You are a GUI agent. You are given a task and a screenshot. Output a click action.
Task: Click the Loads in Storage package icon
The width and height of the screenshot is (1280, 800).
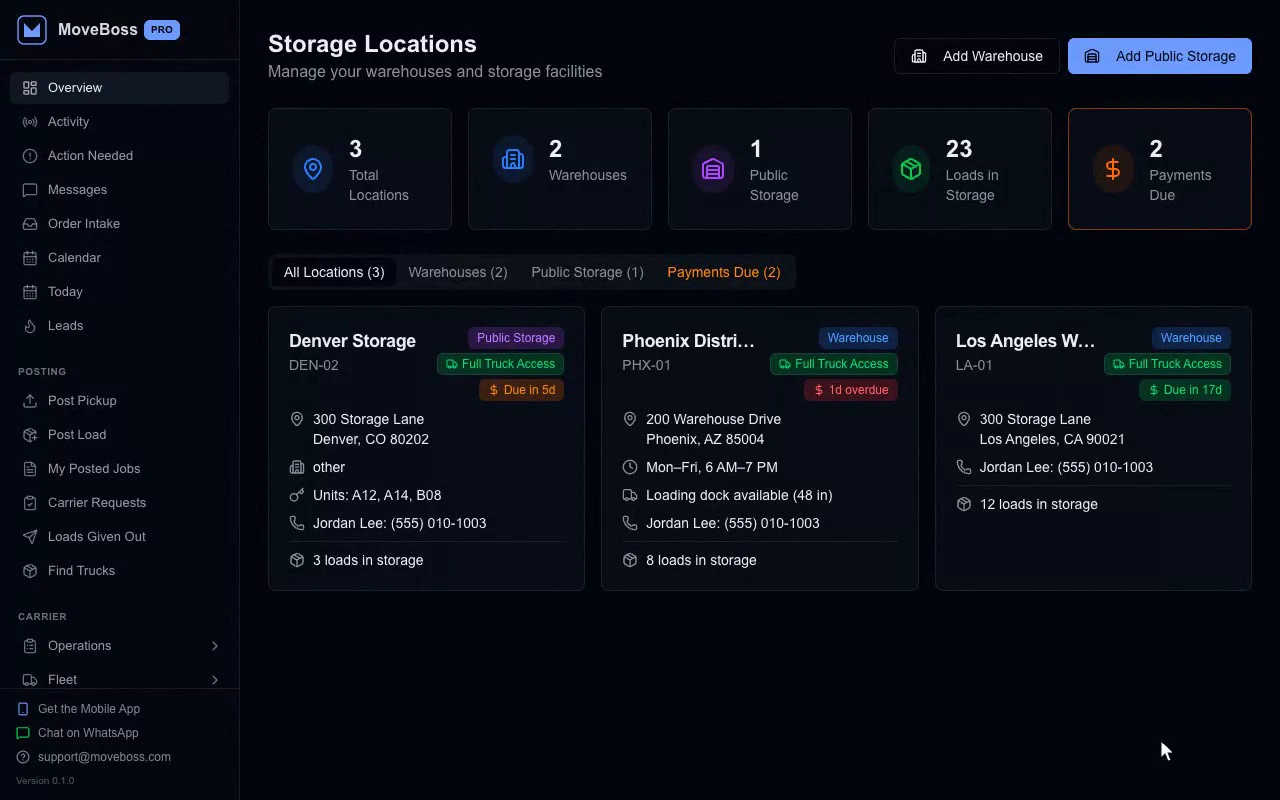click(x=911, y=169)
